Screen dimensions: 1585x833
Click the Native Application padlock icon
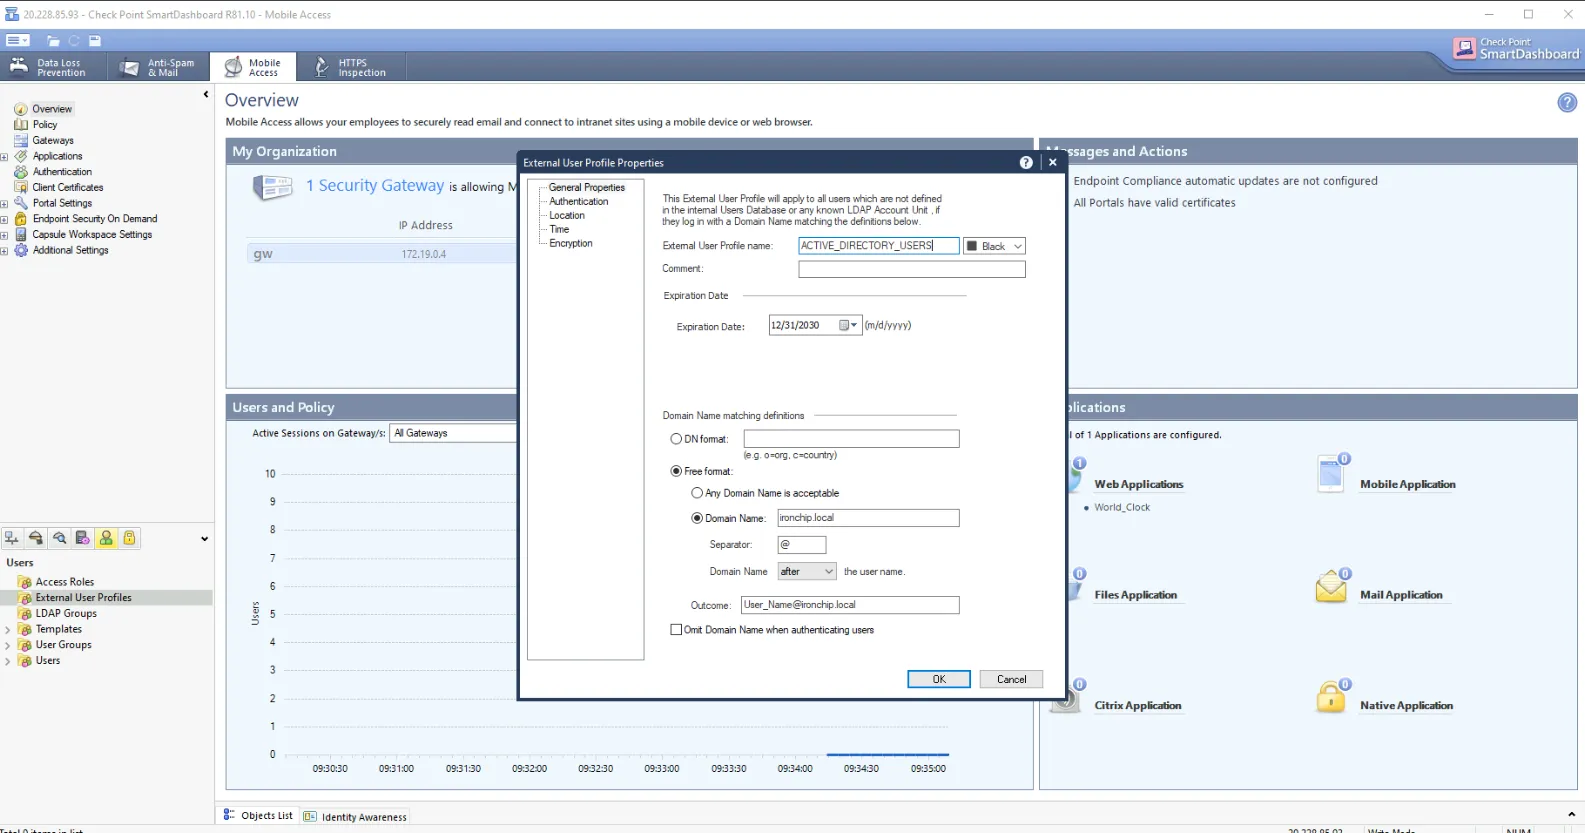[x=1331, y=697]
